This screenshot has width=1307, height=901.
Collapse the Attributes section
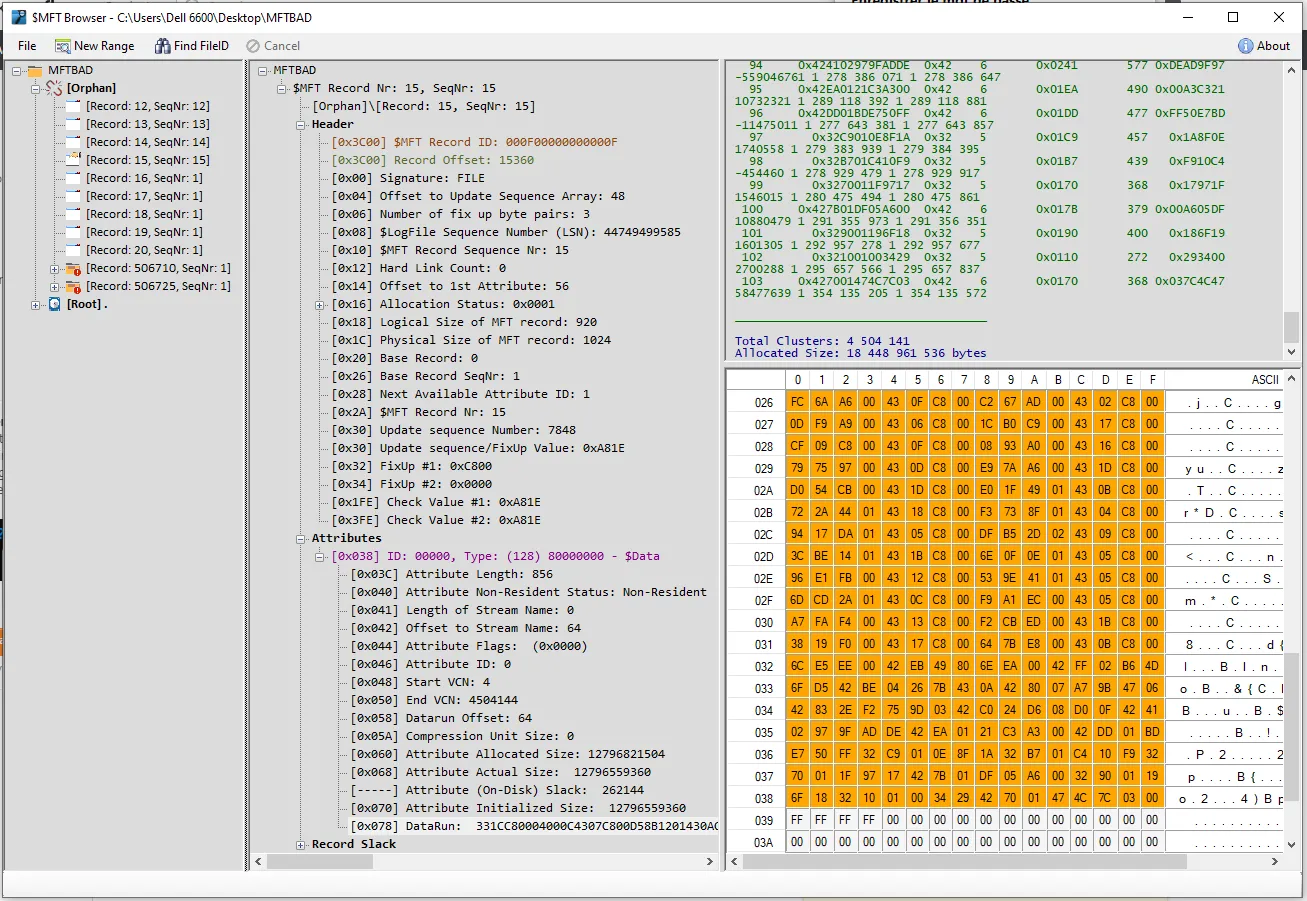(302, 539)
